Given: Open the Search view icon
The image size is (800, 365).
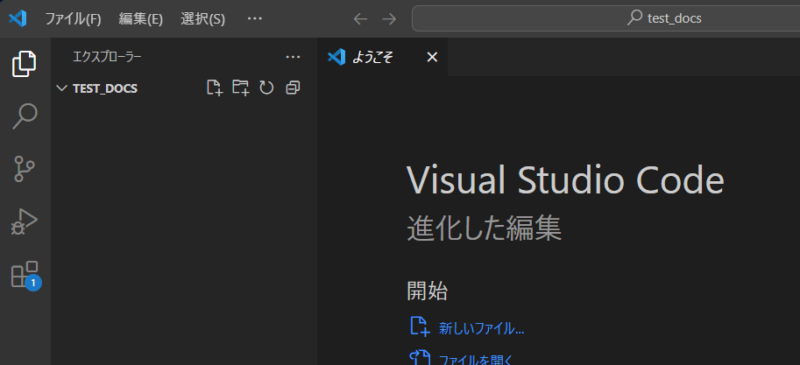Looking at the screenshot, I should click(x=24, y=116).
